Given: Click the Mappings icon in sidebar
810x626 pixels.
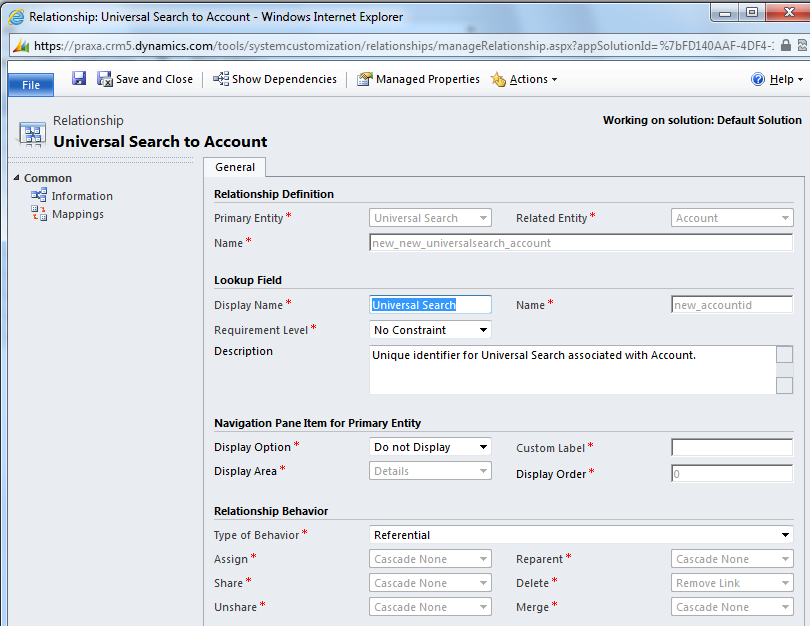Looking at the screenshot, I should [39, 213].
